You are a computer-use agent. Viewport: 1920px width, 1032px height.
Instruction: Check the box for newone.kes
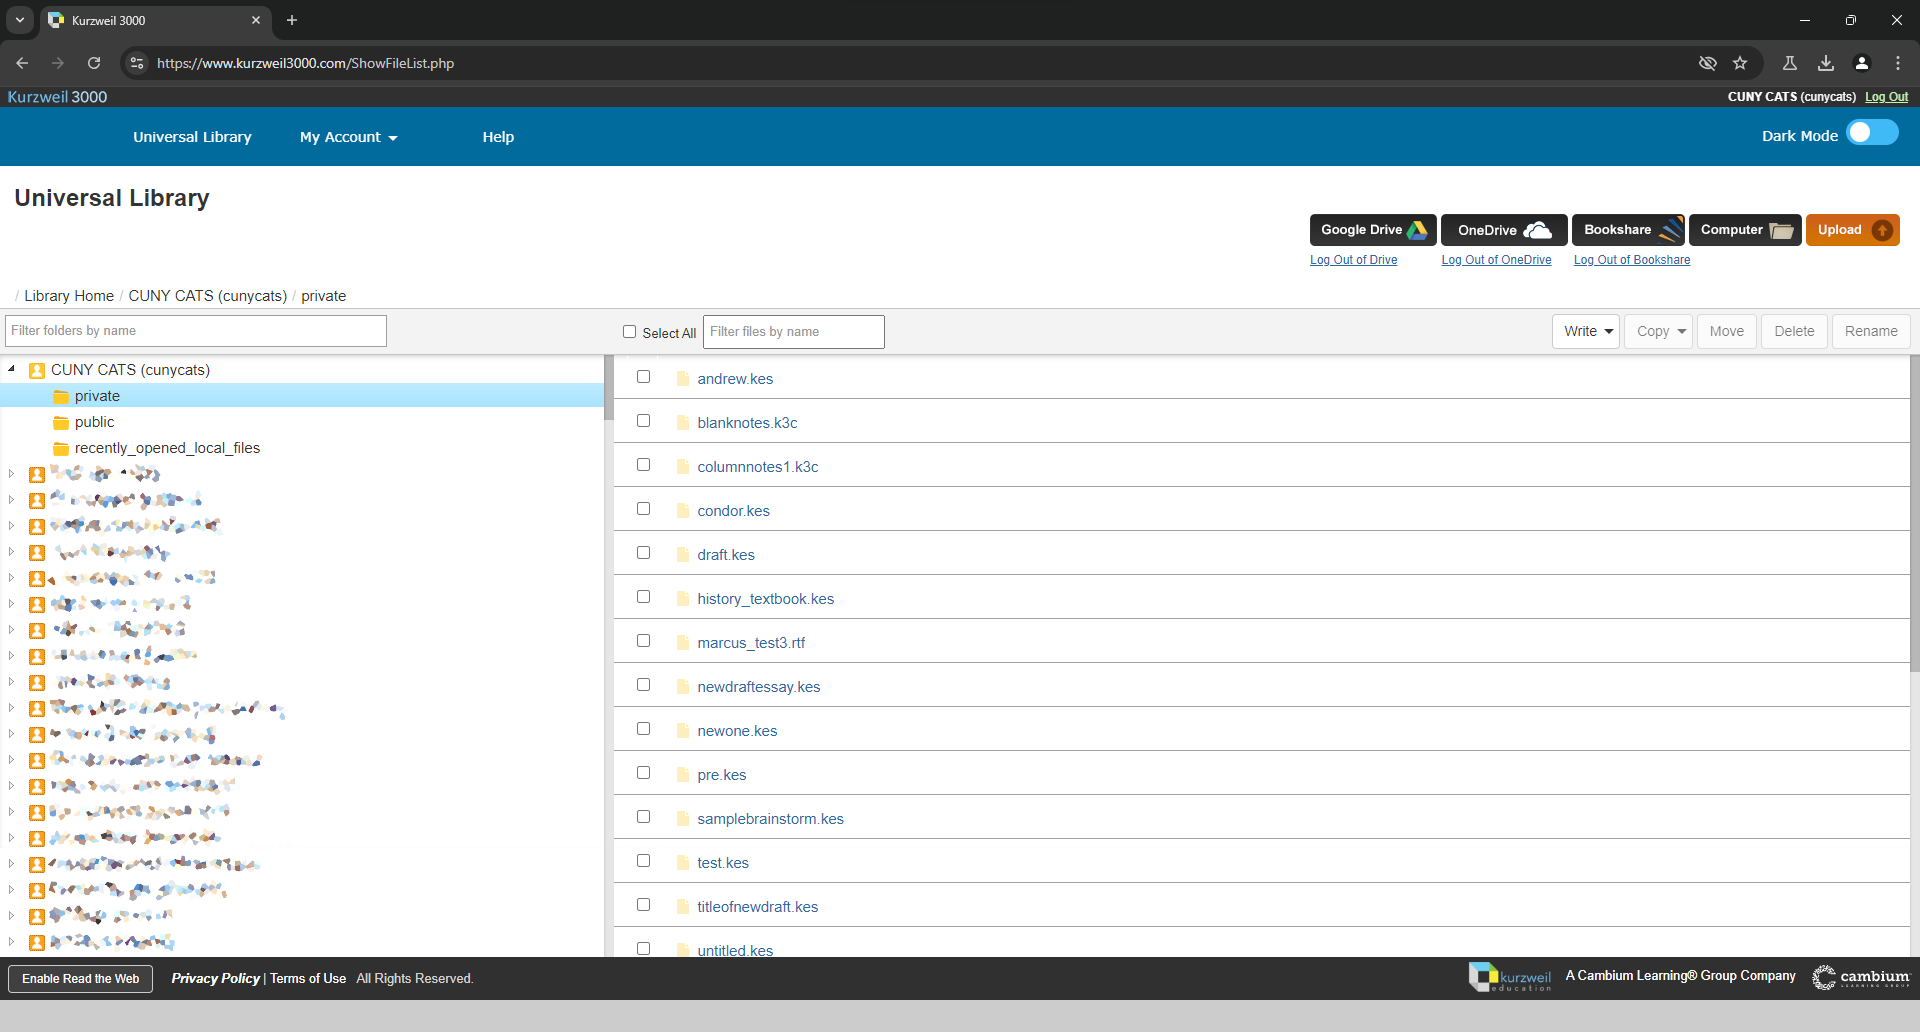coord(643,729)
